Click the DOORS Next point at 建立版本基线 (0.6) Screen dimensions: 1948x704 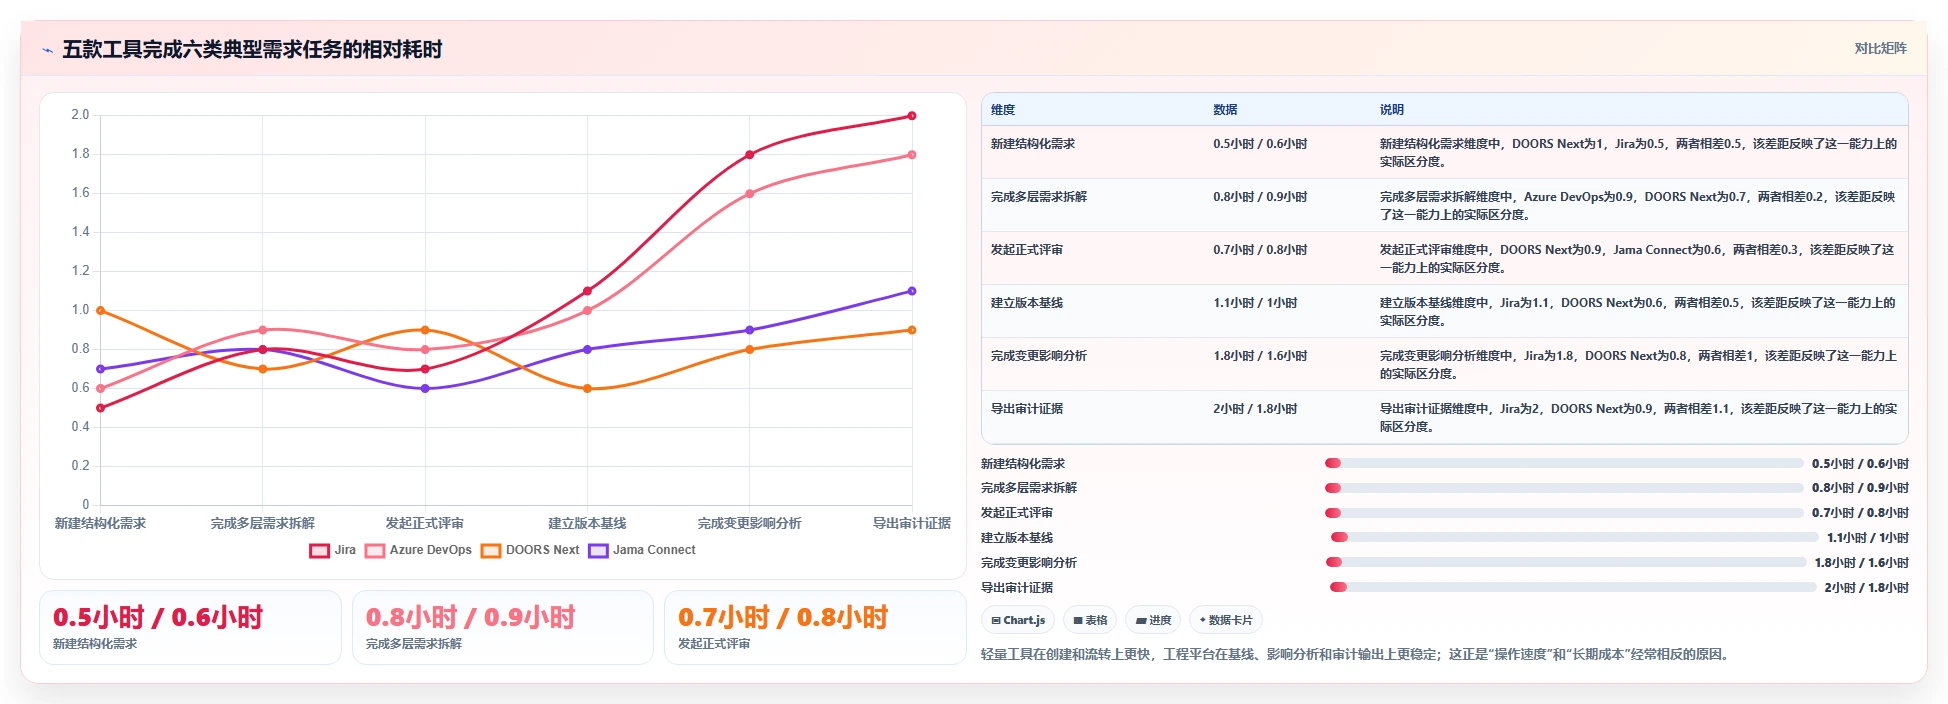(587, 389)
